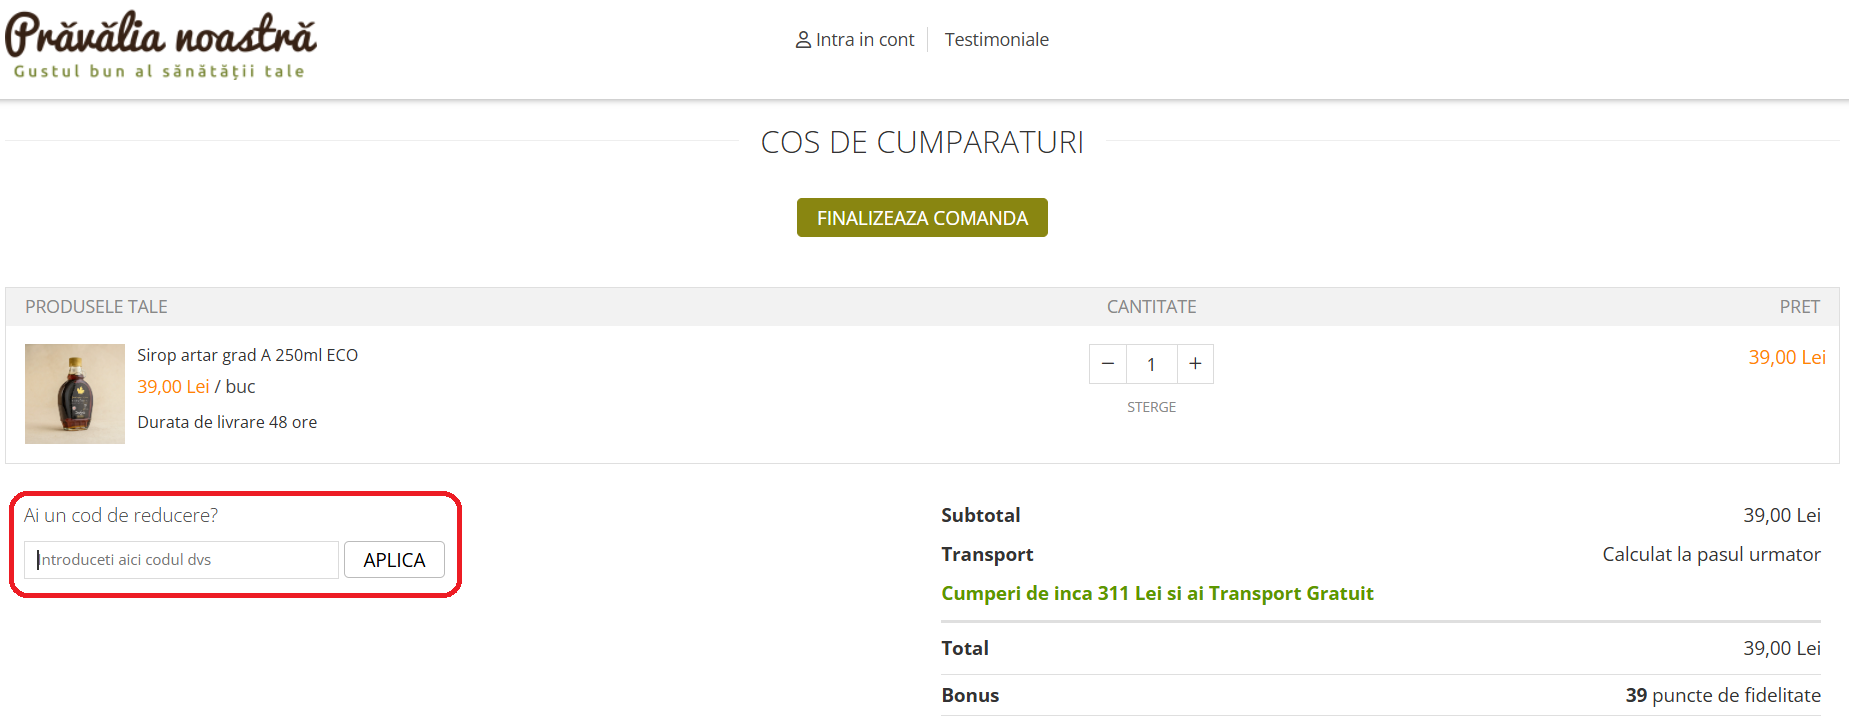The height and width of the screenshot is (727, 1849).
Task: Focus the discount code input field
Action: 181,560
